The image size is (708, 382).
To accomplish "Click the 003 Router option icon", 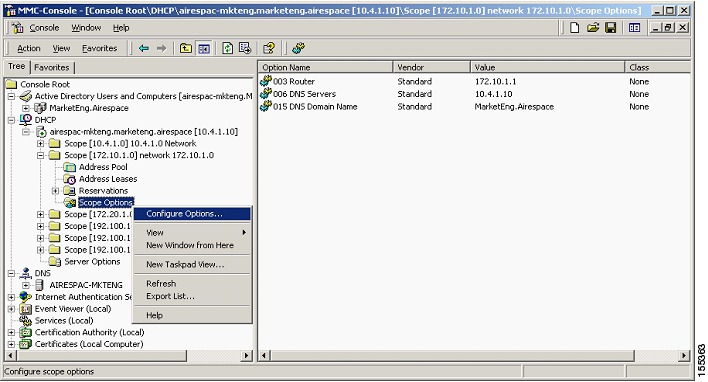I will 266,81.
